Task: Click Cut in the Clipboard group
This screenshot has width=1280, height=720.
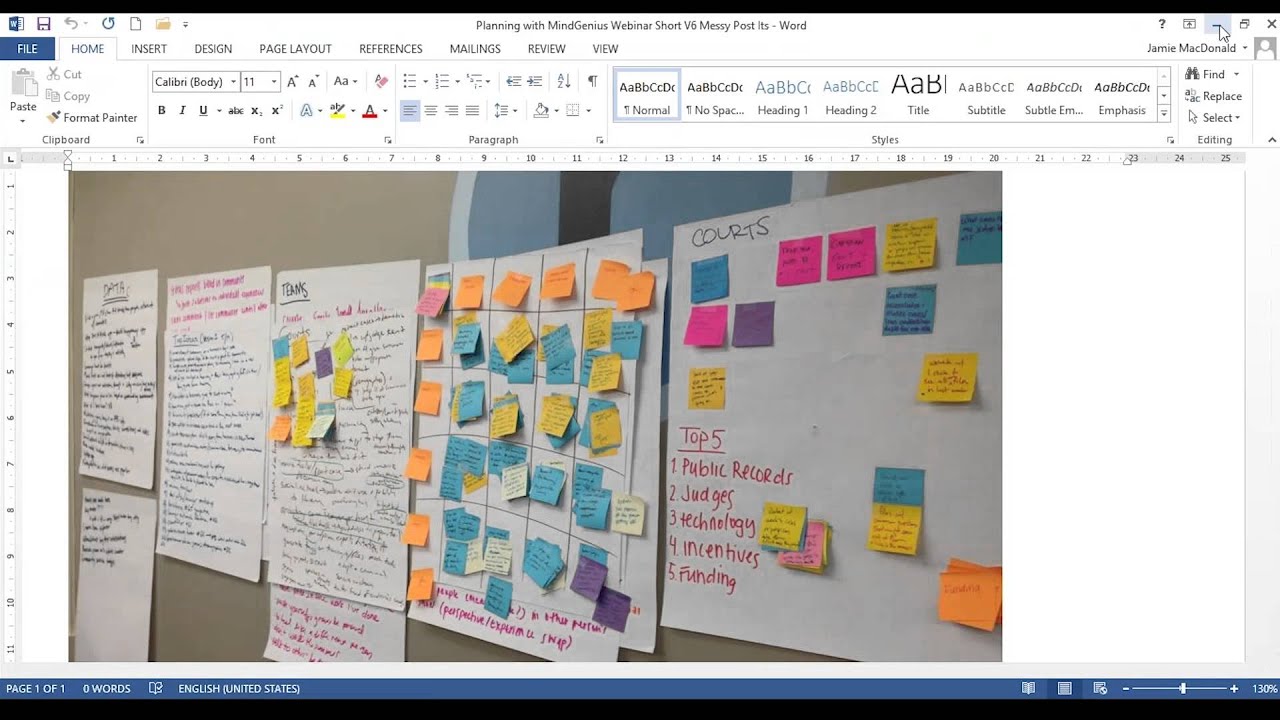Action: [x=64, y=74]
